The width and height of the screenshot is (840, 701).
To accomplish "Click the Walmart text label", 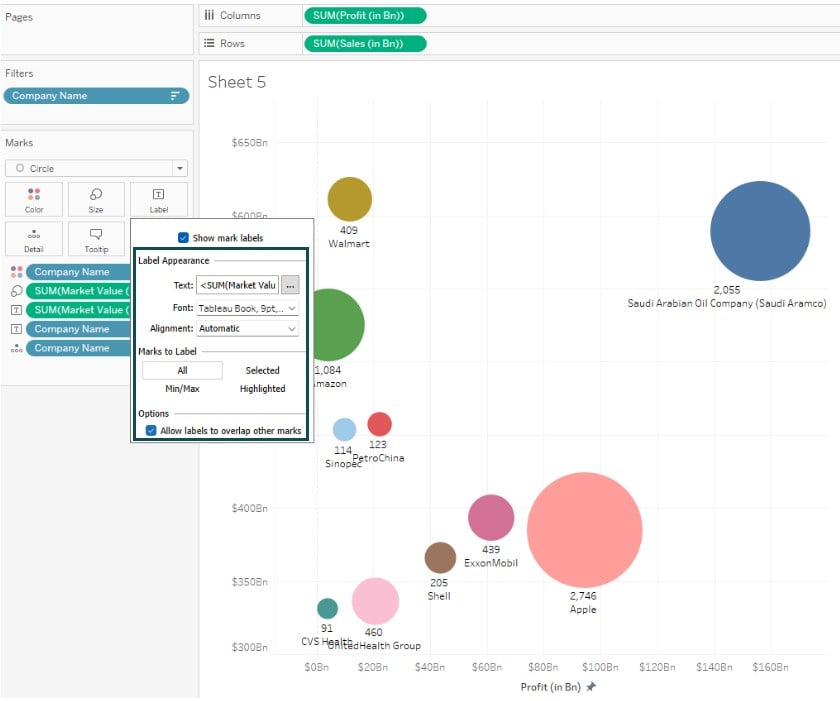I will coord(349,244).
